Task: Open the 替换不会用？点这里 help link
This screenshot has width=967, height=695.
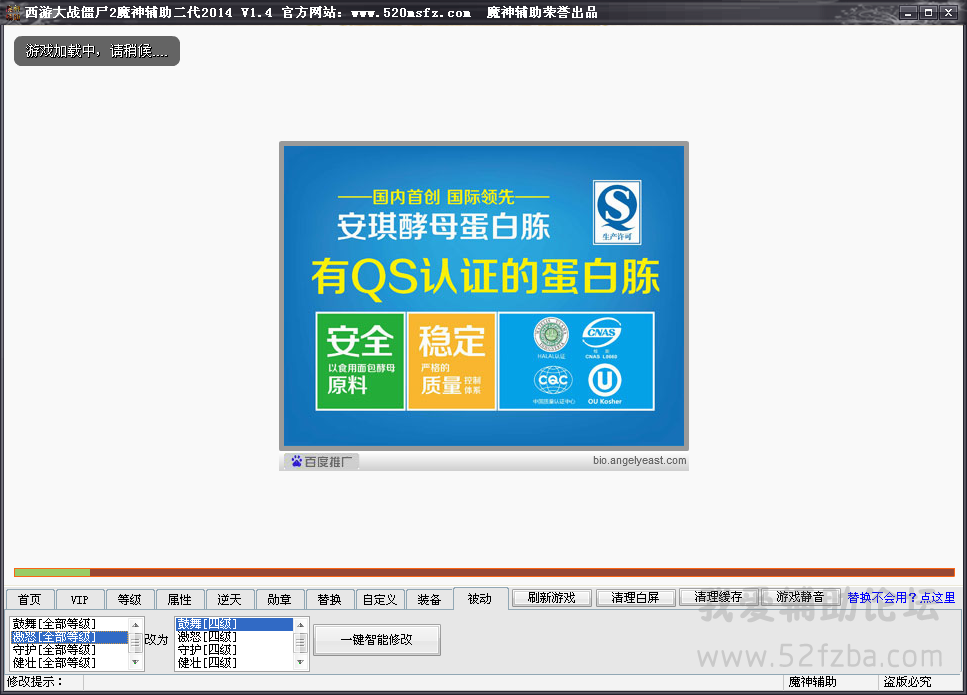Action: coord(900,598)
